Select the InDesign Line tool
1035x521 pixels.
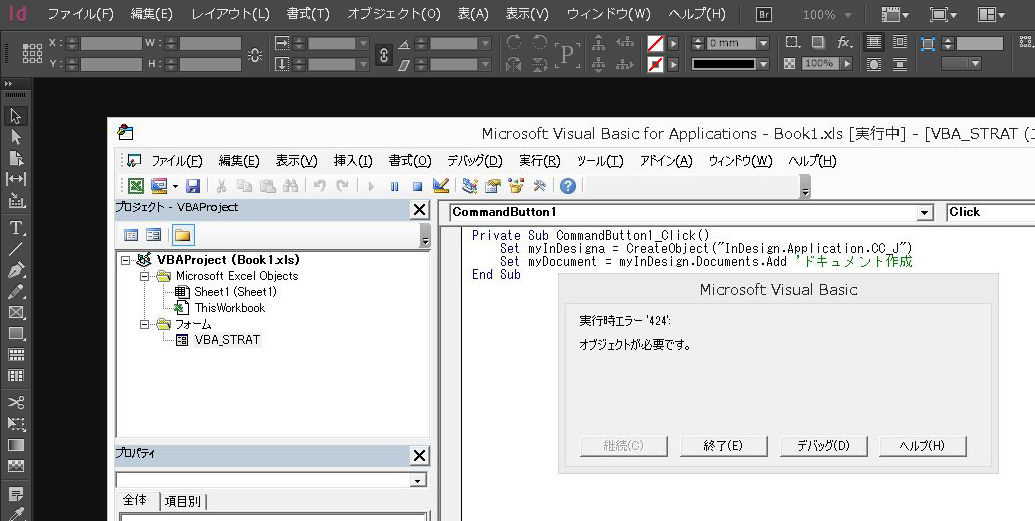(x=16, y=249)
